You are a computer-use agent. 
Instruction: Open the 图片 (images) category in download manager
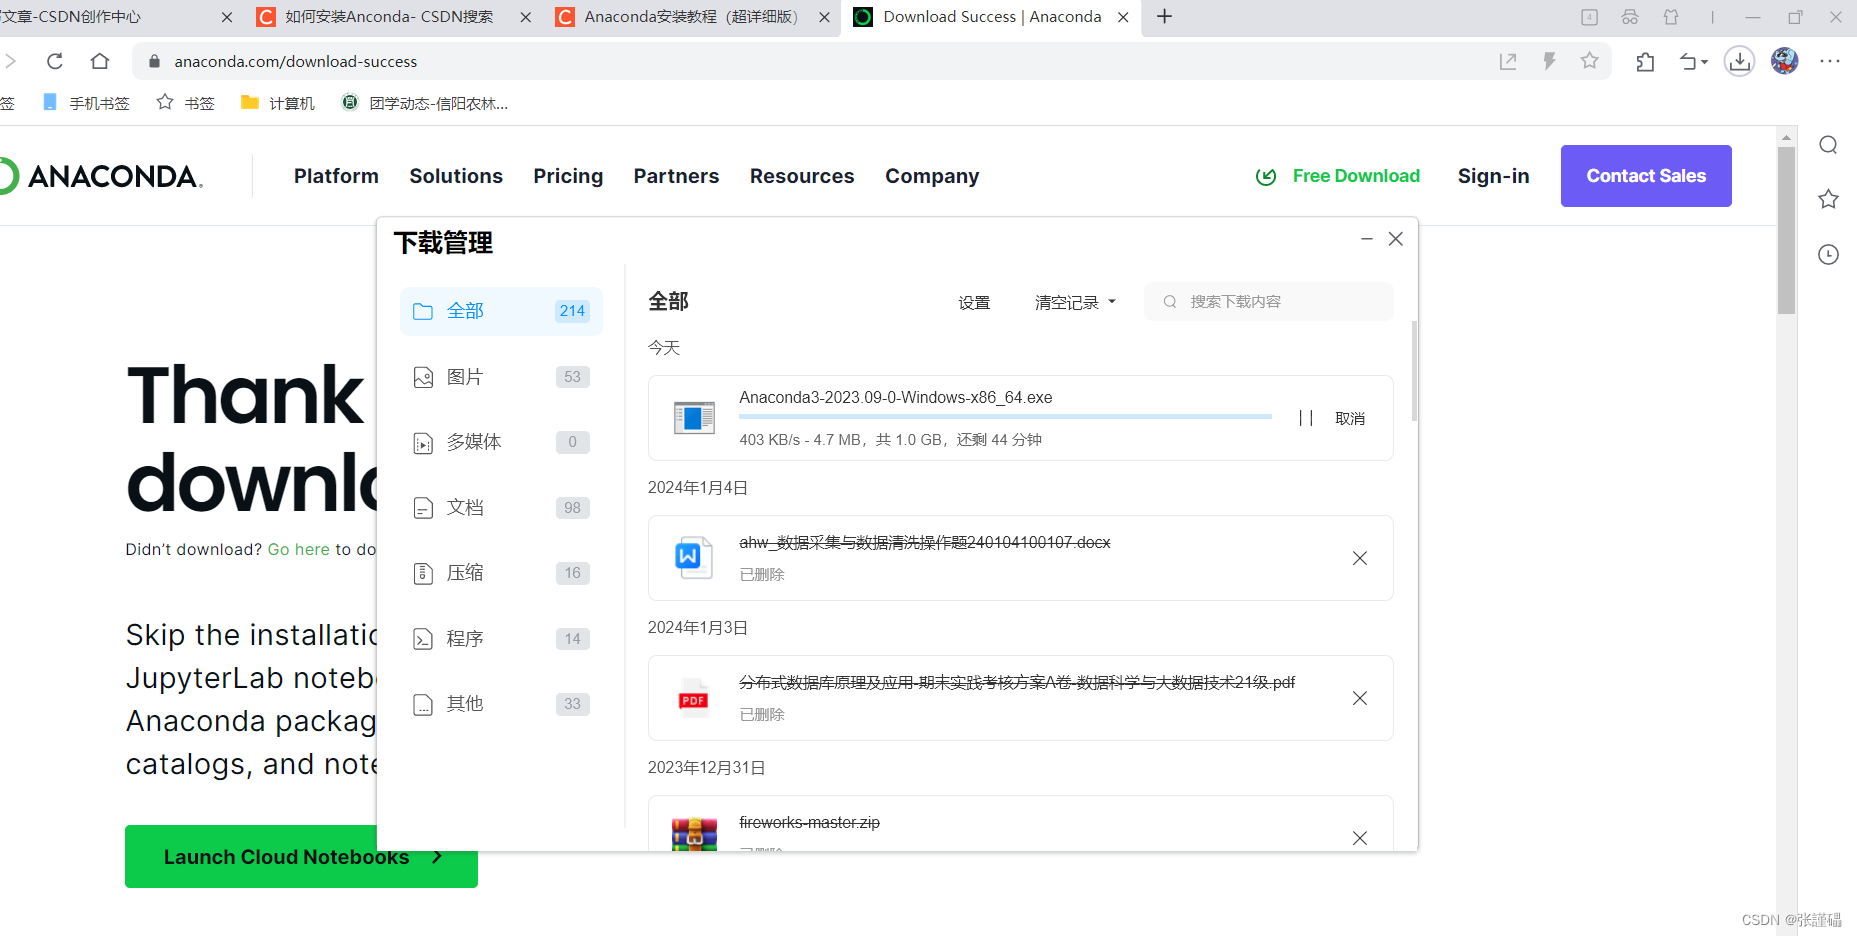coord(466,377)
